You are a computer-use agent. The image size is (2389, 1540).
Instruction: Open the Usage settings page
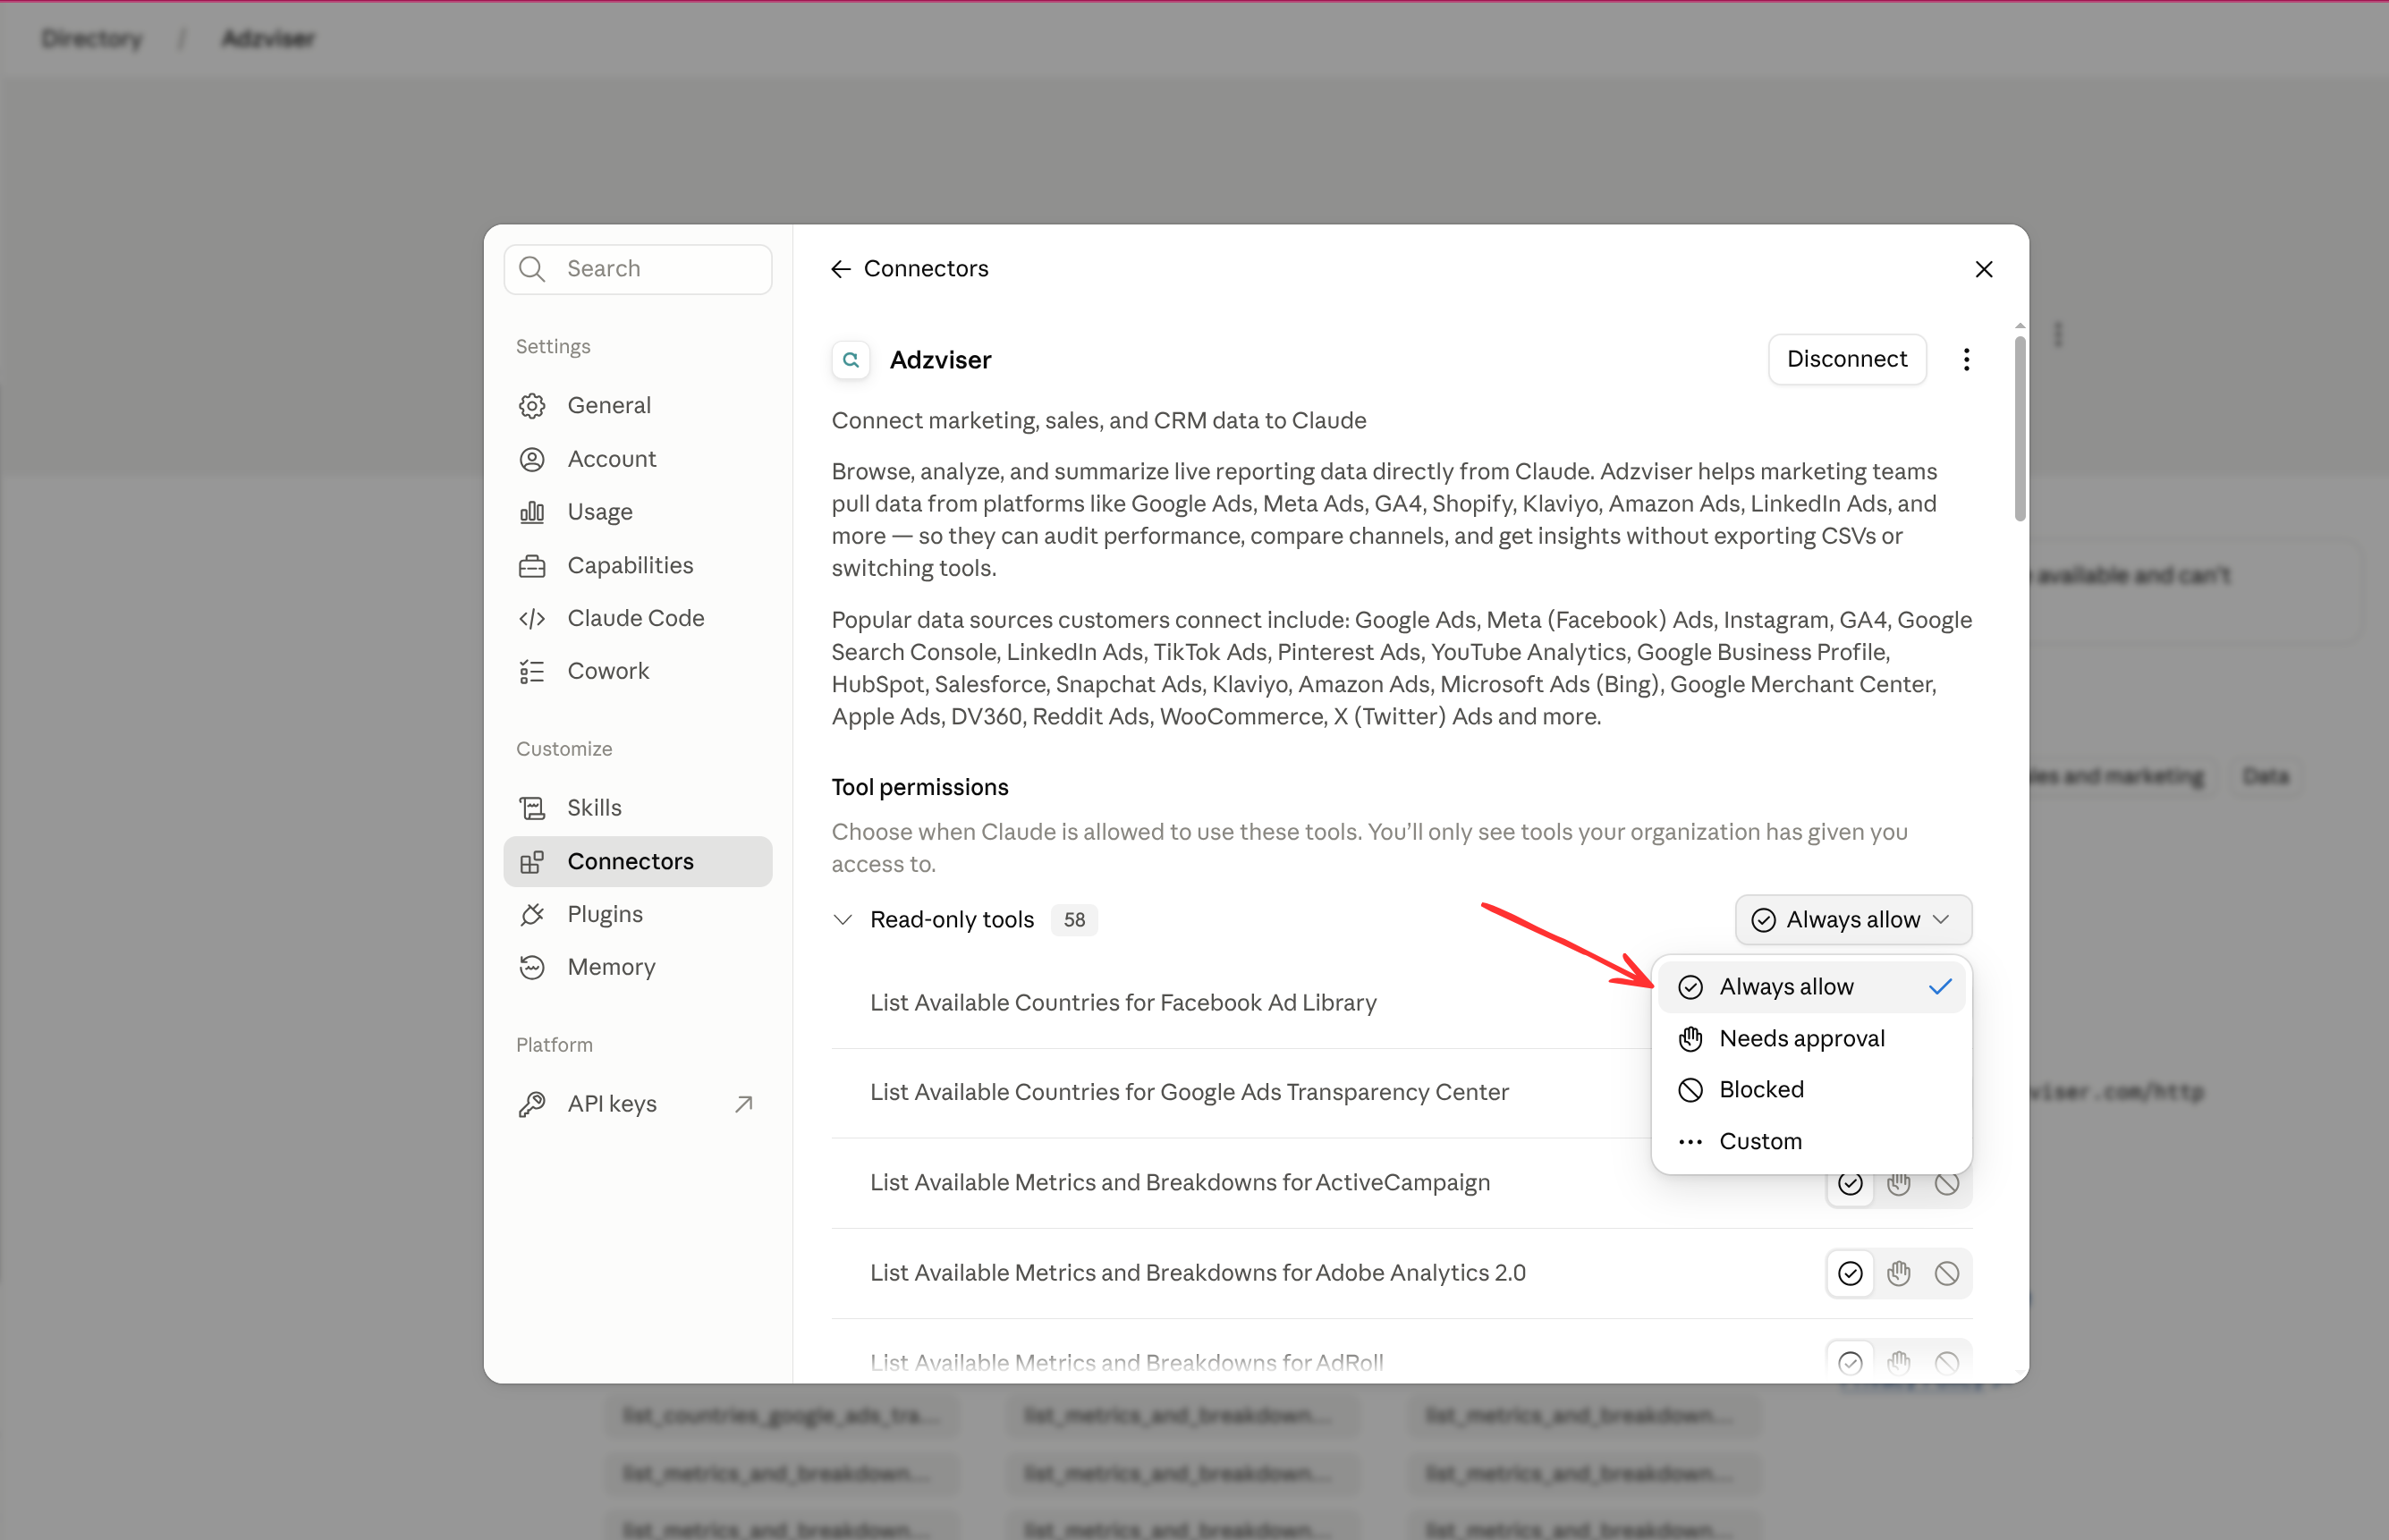[x=638, y=512]
